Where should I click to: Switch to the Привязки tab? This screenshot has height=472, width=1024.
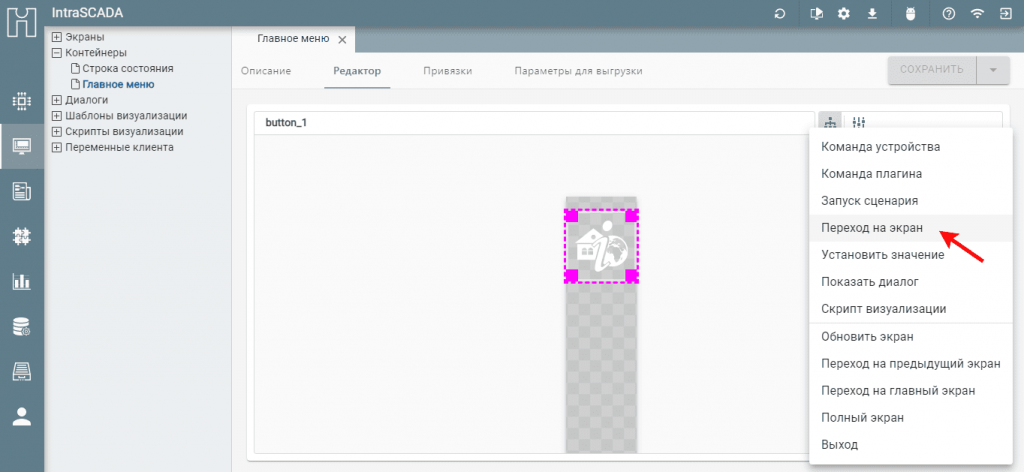point(447,71)
